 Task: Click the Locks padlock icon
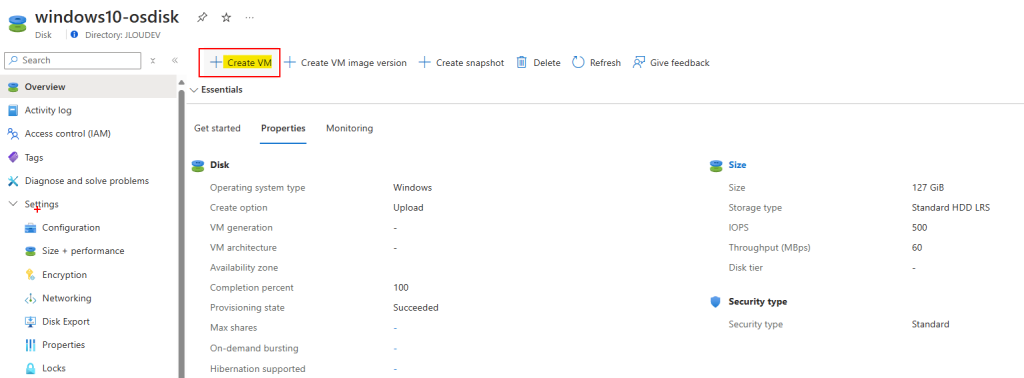tap(30, 369)
